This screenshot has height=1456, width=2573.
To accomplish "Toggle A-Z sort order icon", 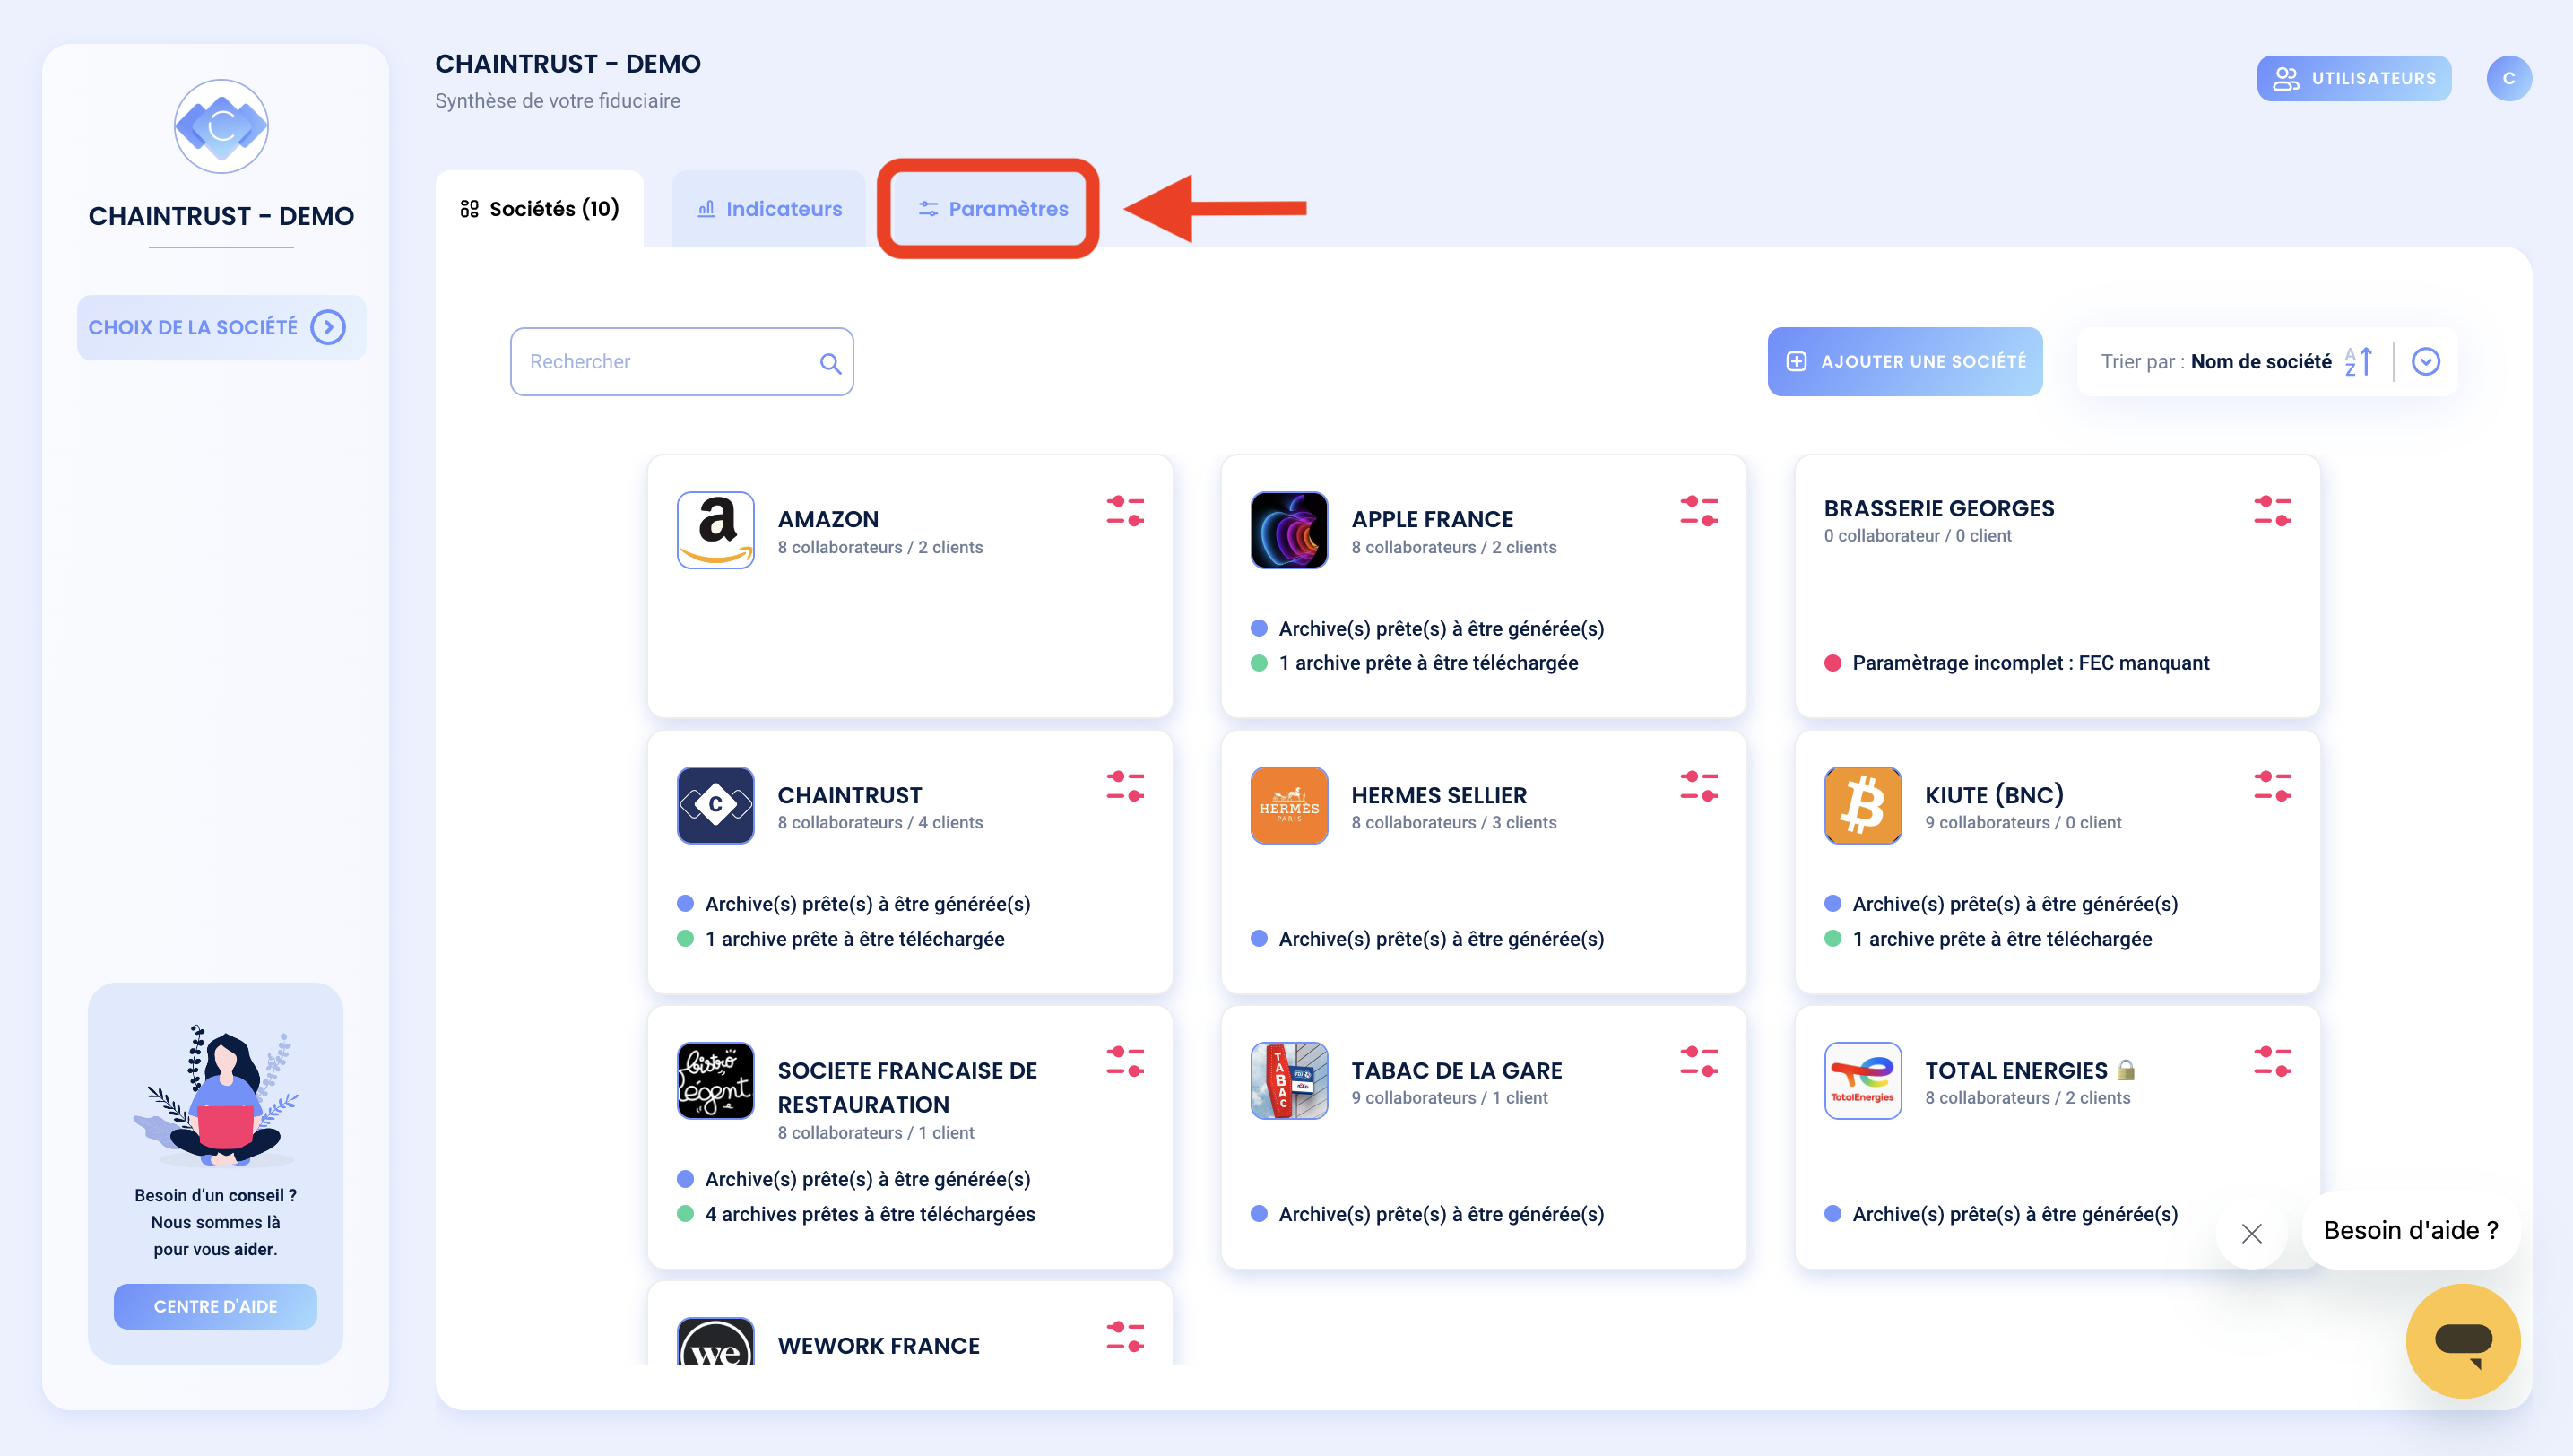I will point(2358,361).
